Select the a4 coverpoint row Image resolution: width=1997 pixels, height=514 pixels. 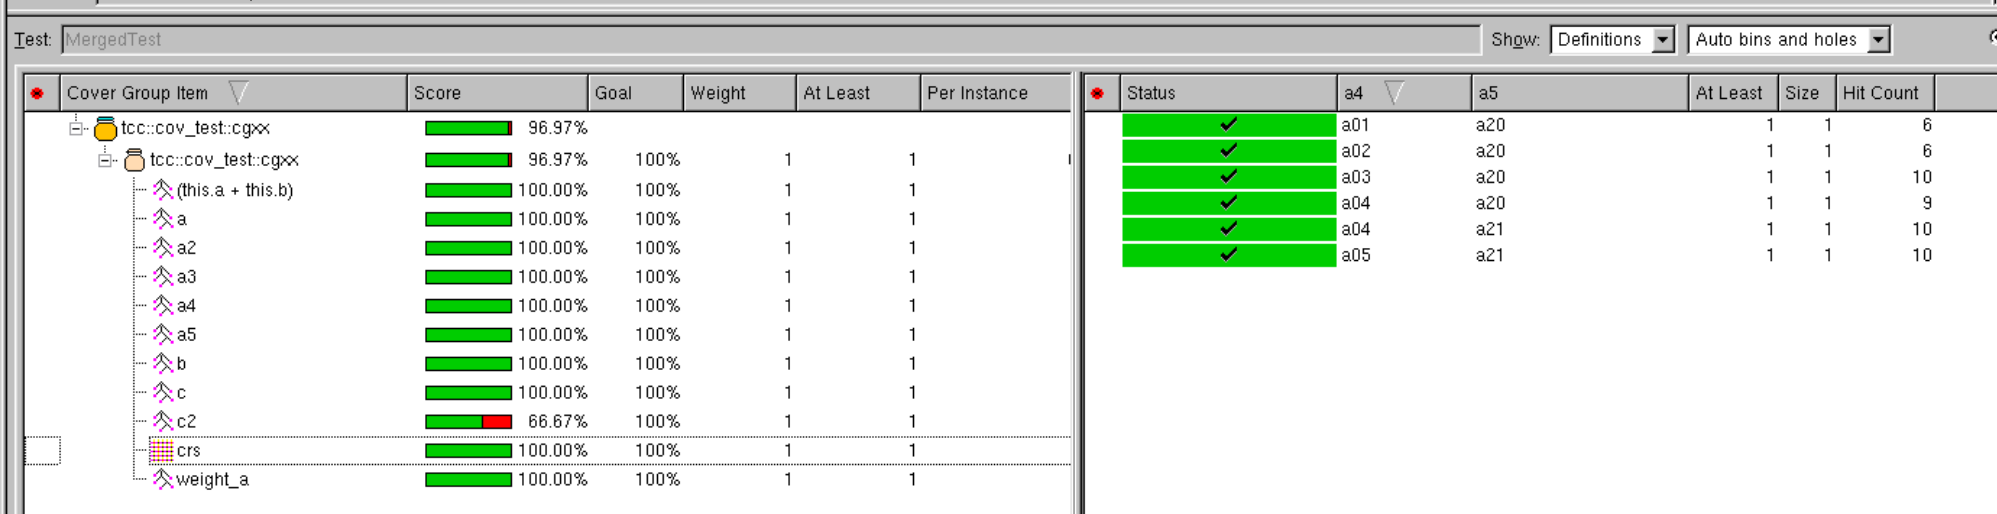pos(547,305)
